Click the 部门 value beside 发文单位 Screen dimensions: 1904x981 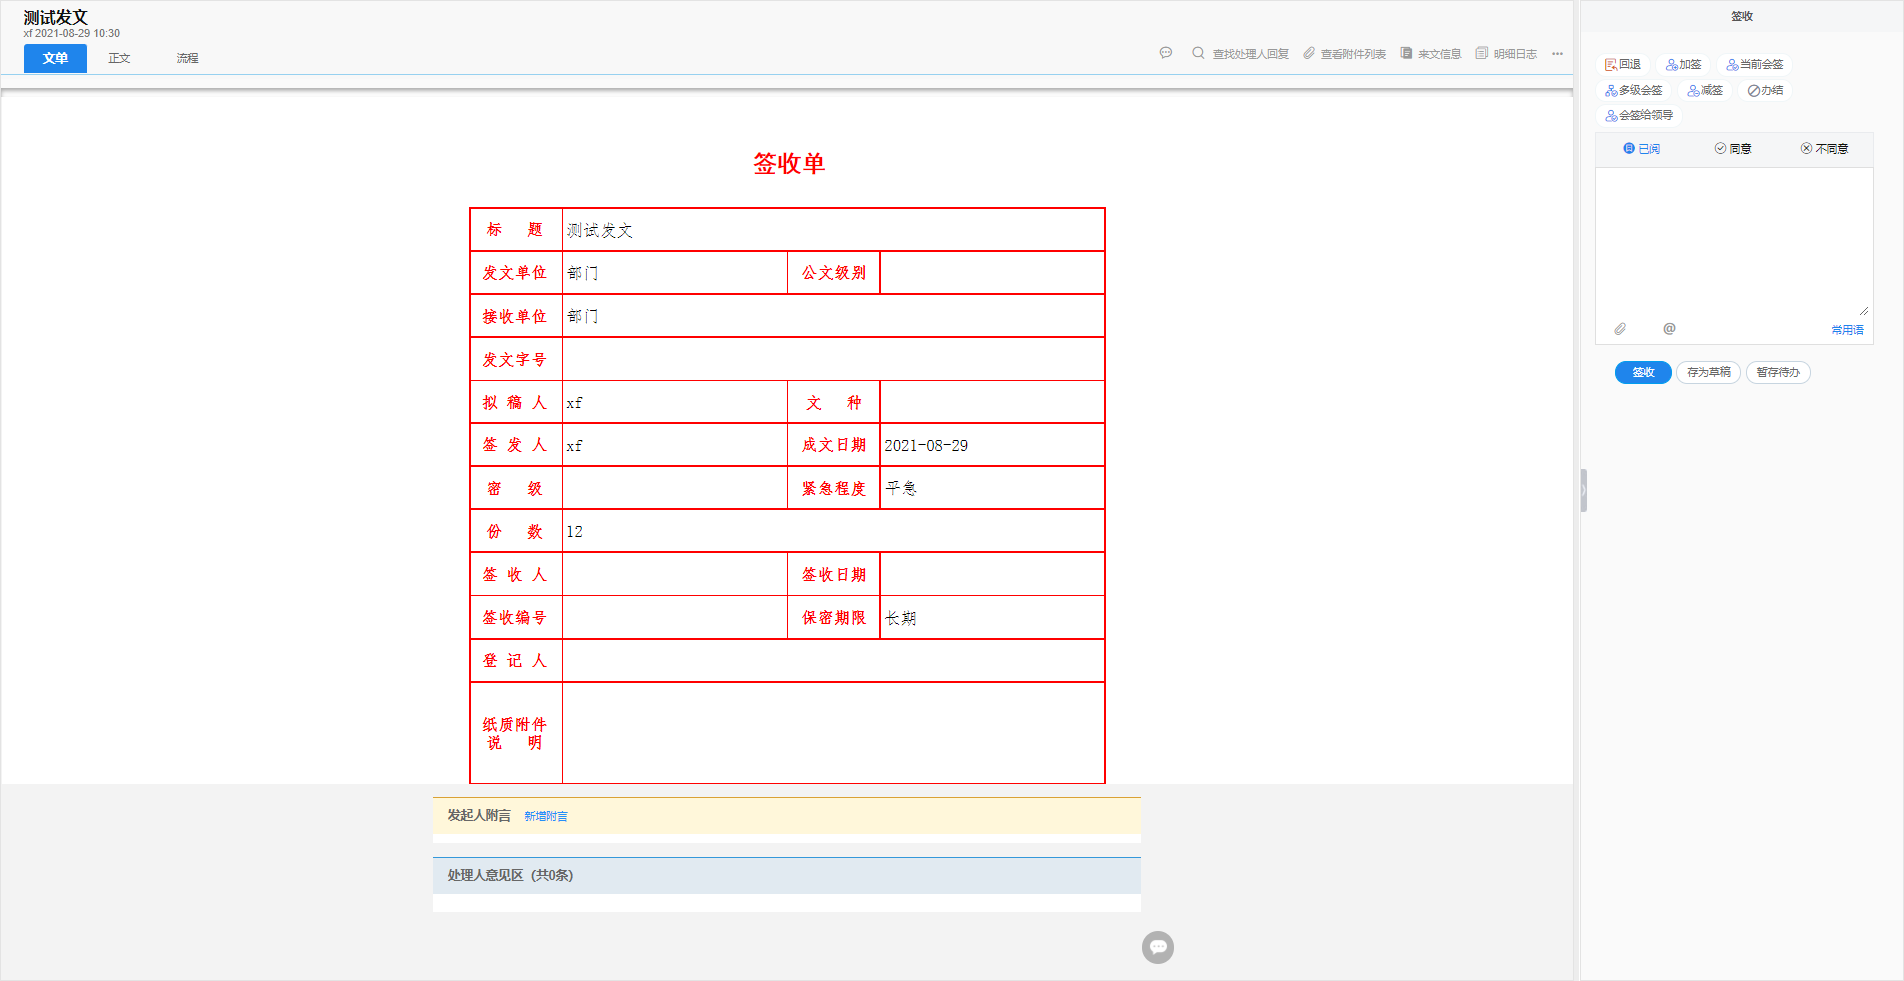[x=583, y=274]
